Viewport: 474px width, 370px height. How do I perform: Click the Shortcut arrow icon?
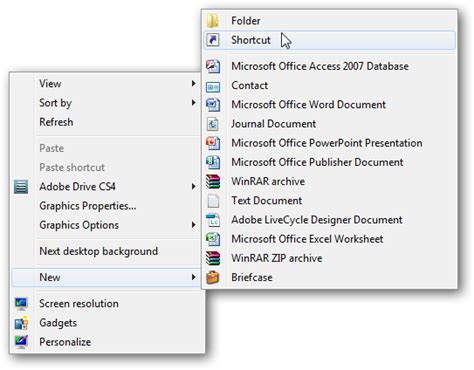(213, 40)
